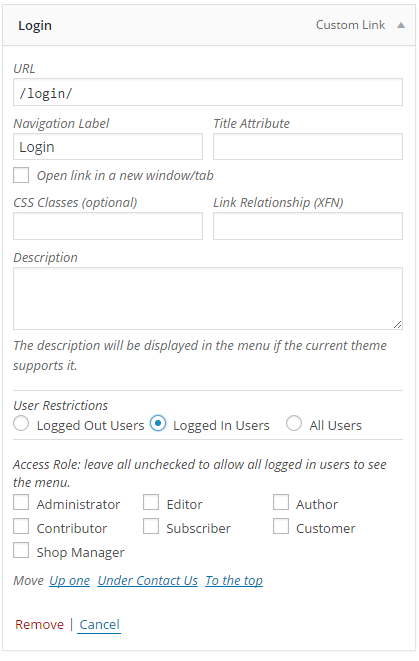Image resolution: width=419 pixels, height=661 pixels.
Task: Collapse the Login menu item arrow
Action: coord(401,25)
